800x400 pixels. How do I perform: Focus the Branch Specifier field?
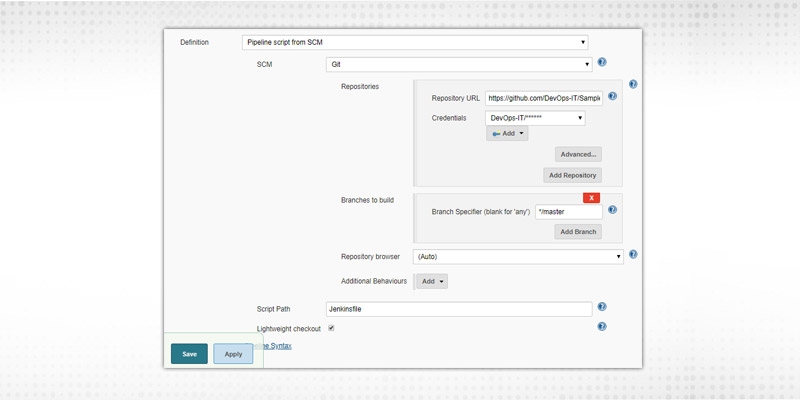click(x=569, y=212)
